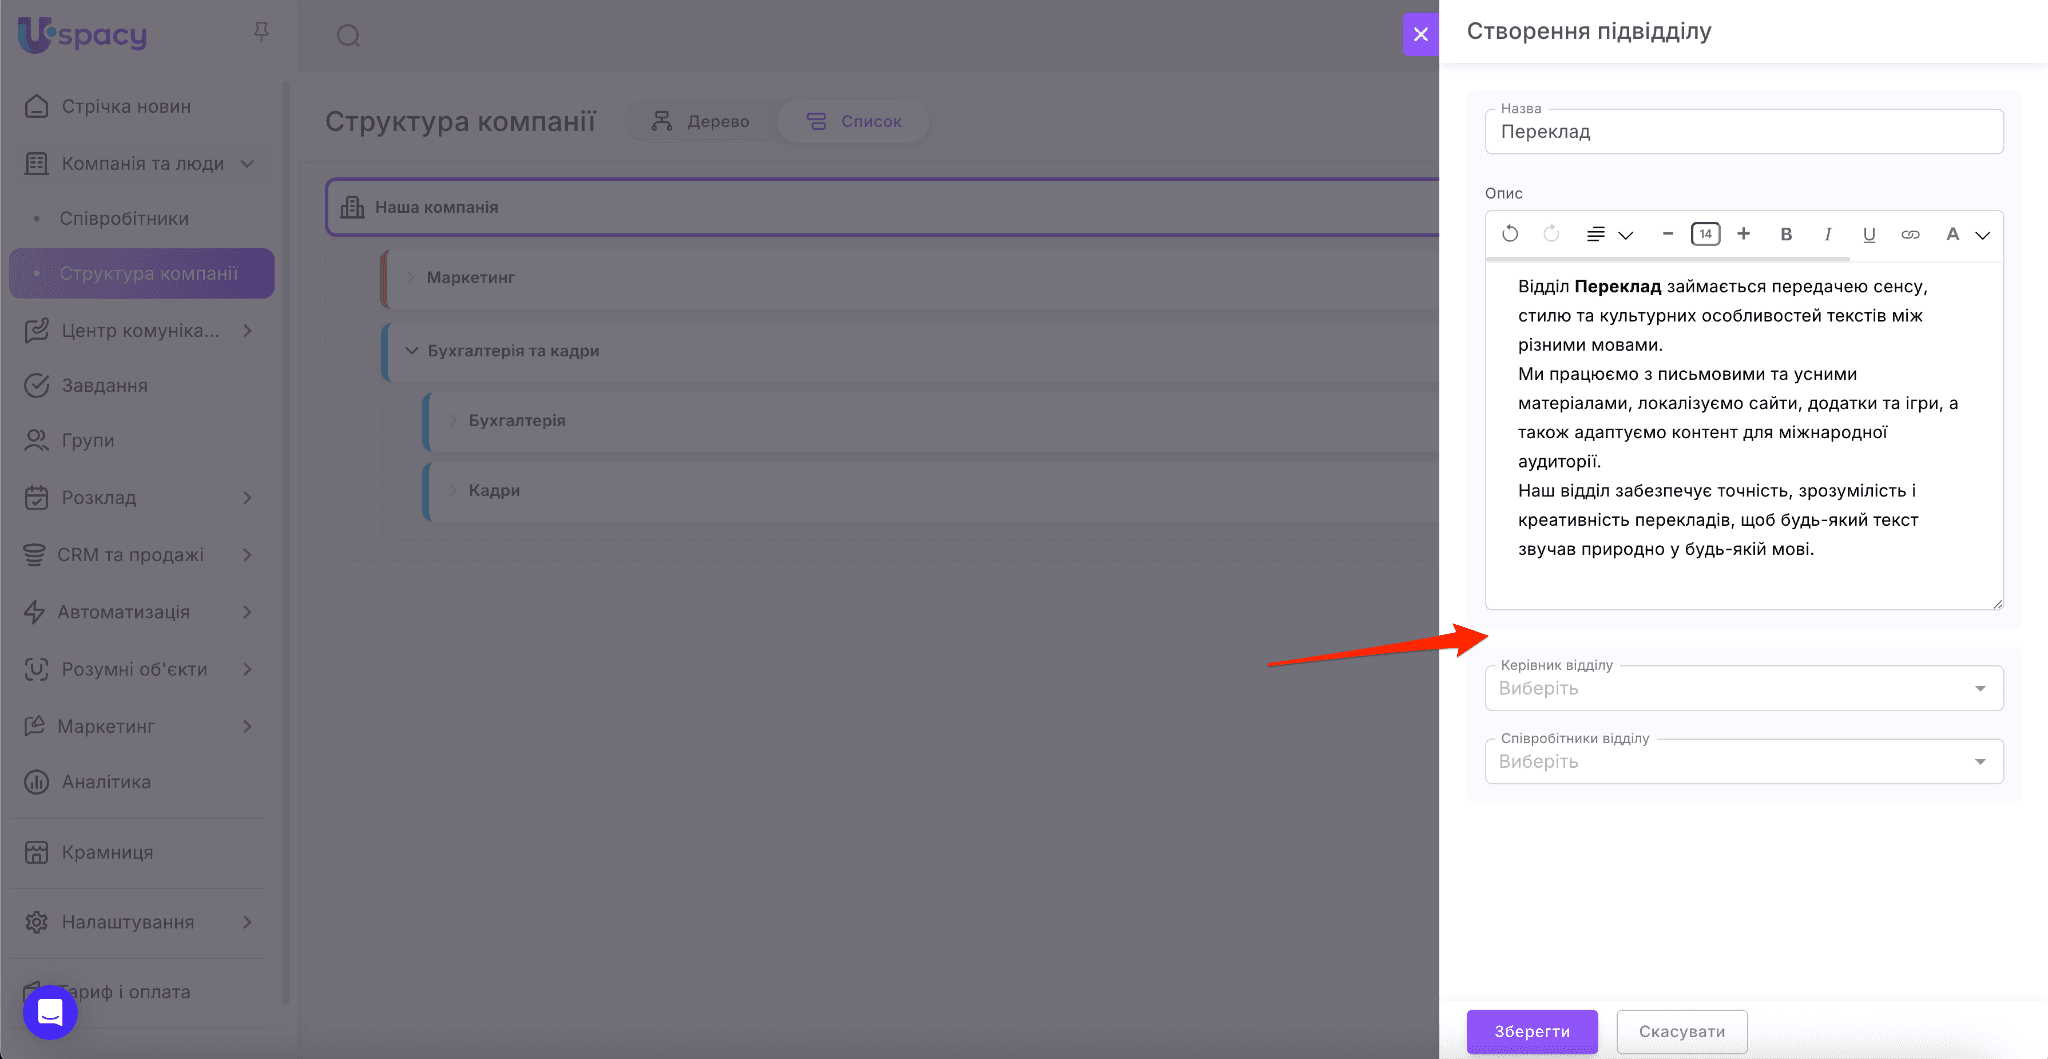Click the undo icon in description toolbar
2048x1059 pixels.
coord(1510,234)
